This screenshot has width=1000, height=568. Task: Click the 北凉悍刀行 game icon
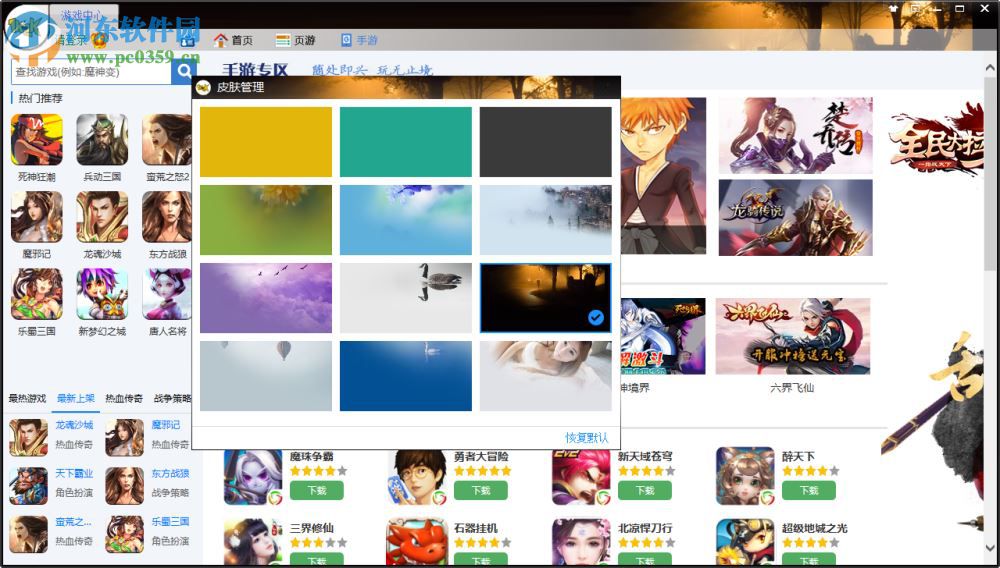coord(581,543)
